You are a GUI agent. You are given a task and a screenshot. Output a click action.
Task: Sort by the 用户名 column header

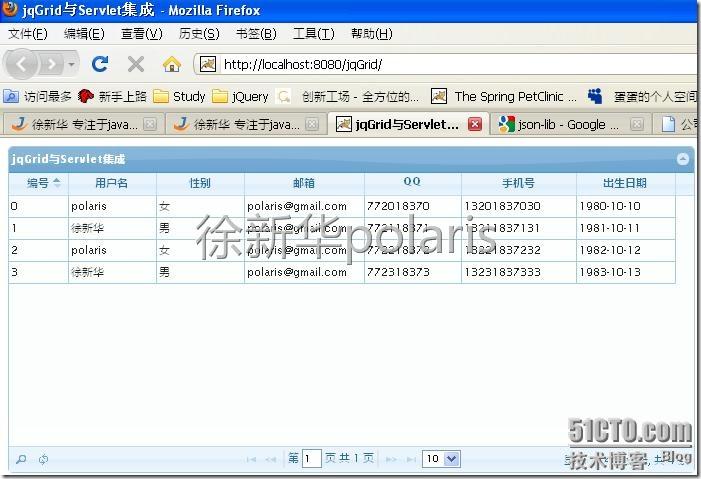pyautogui.click(x=112, y=183)
